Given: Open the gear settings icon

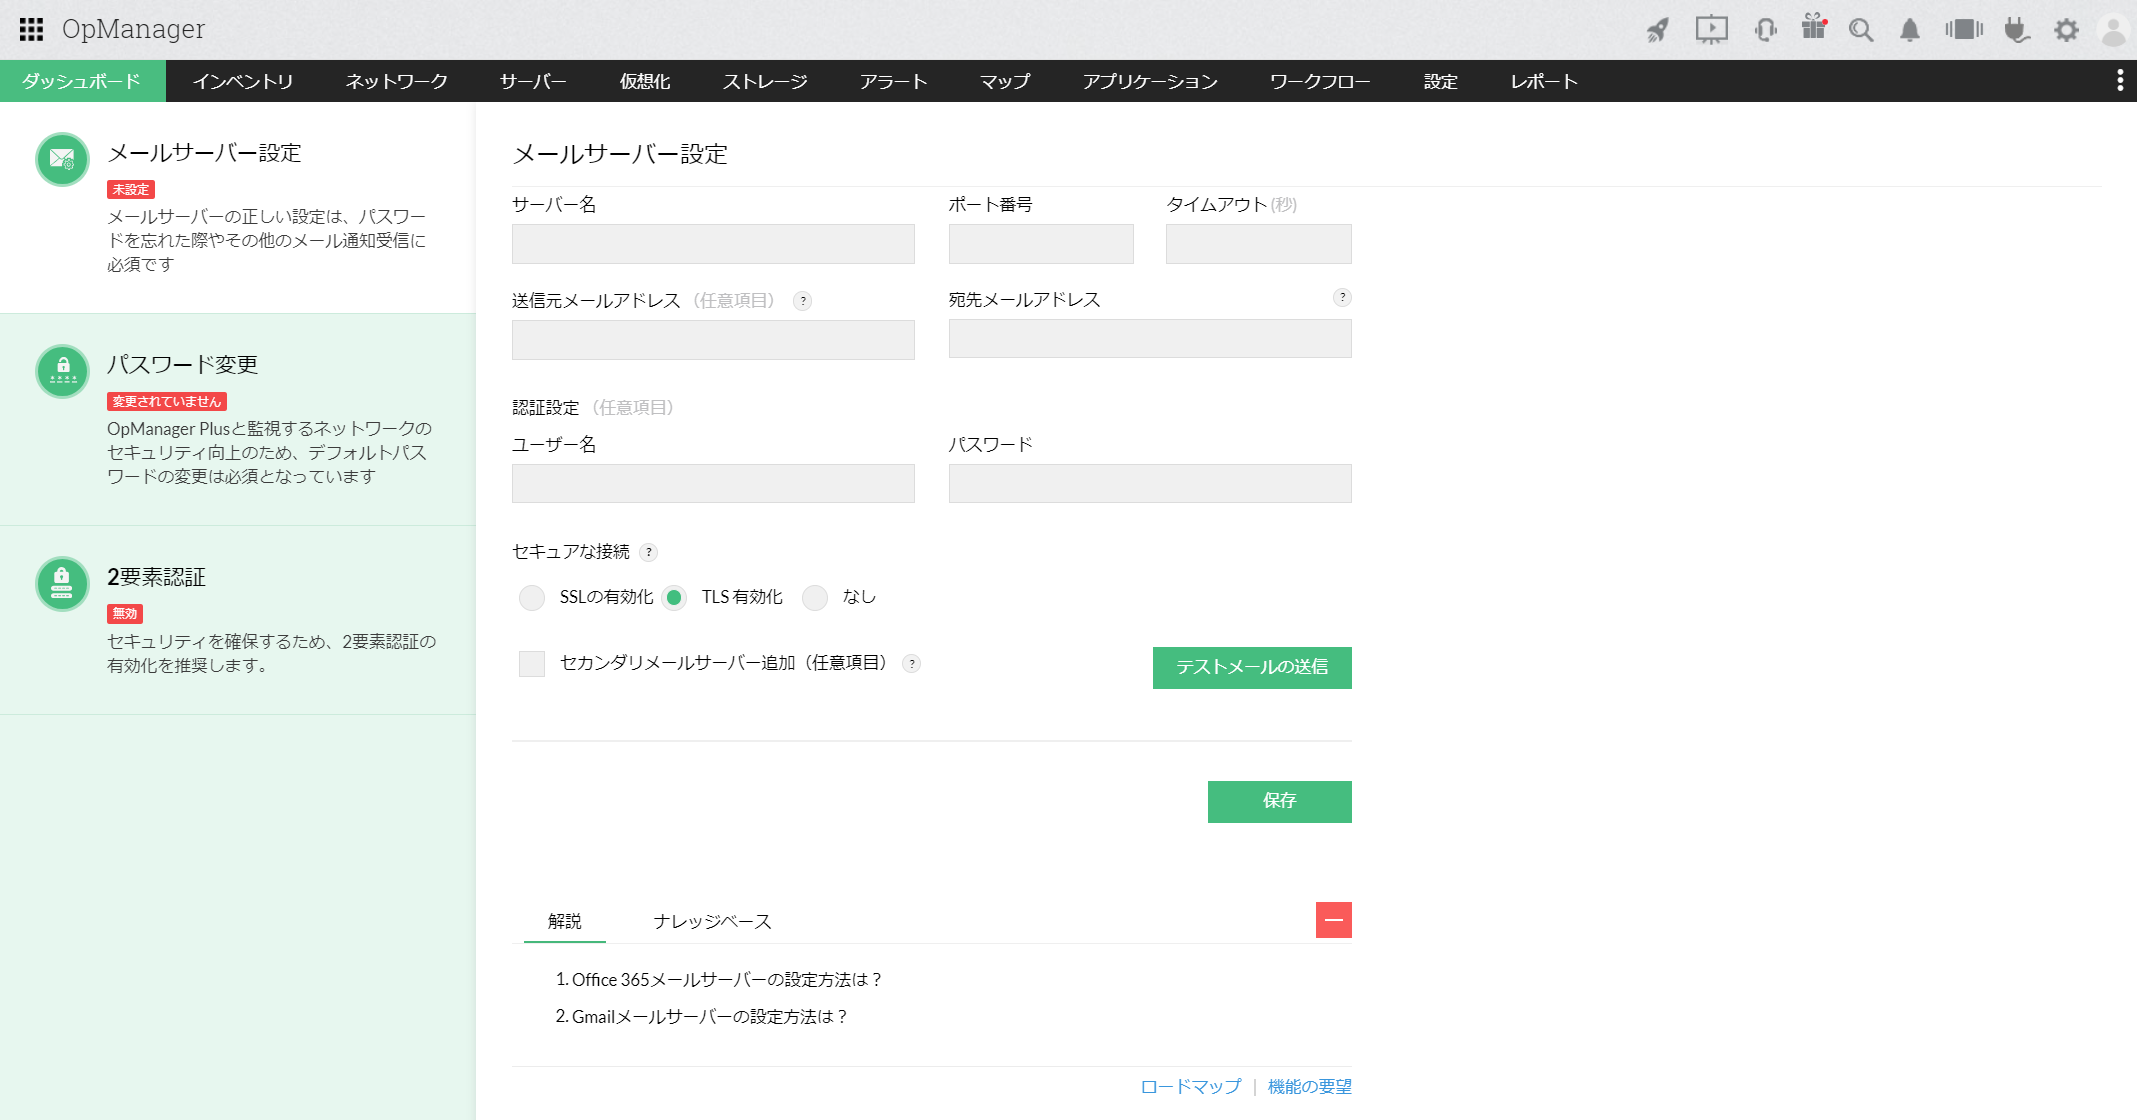Looking at the screenshot, I should tap(2066, 30).
